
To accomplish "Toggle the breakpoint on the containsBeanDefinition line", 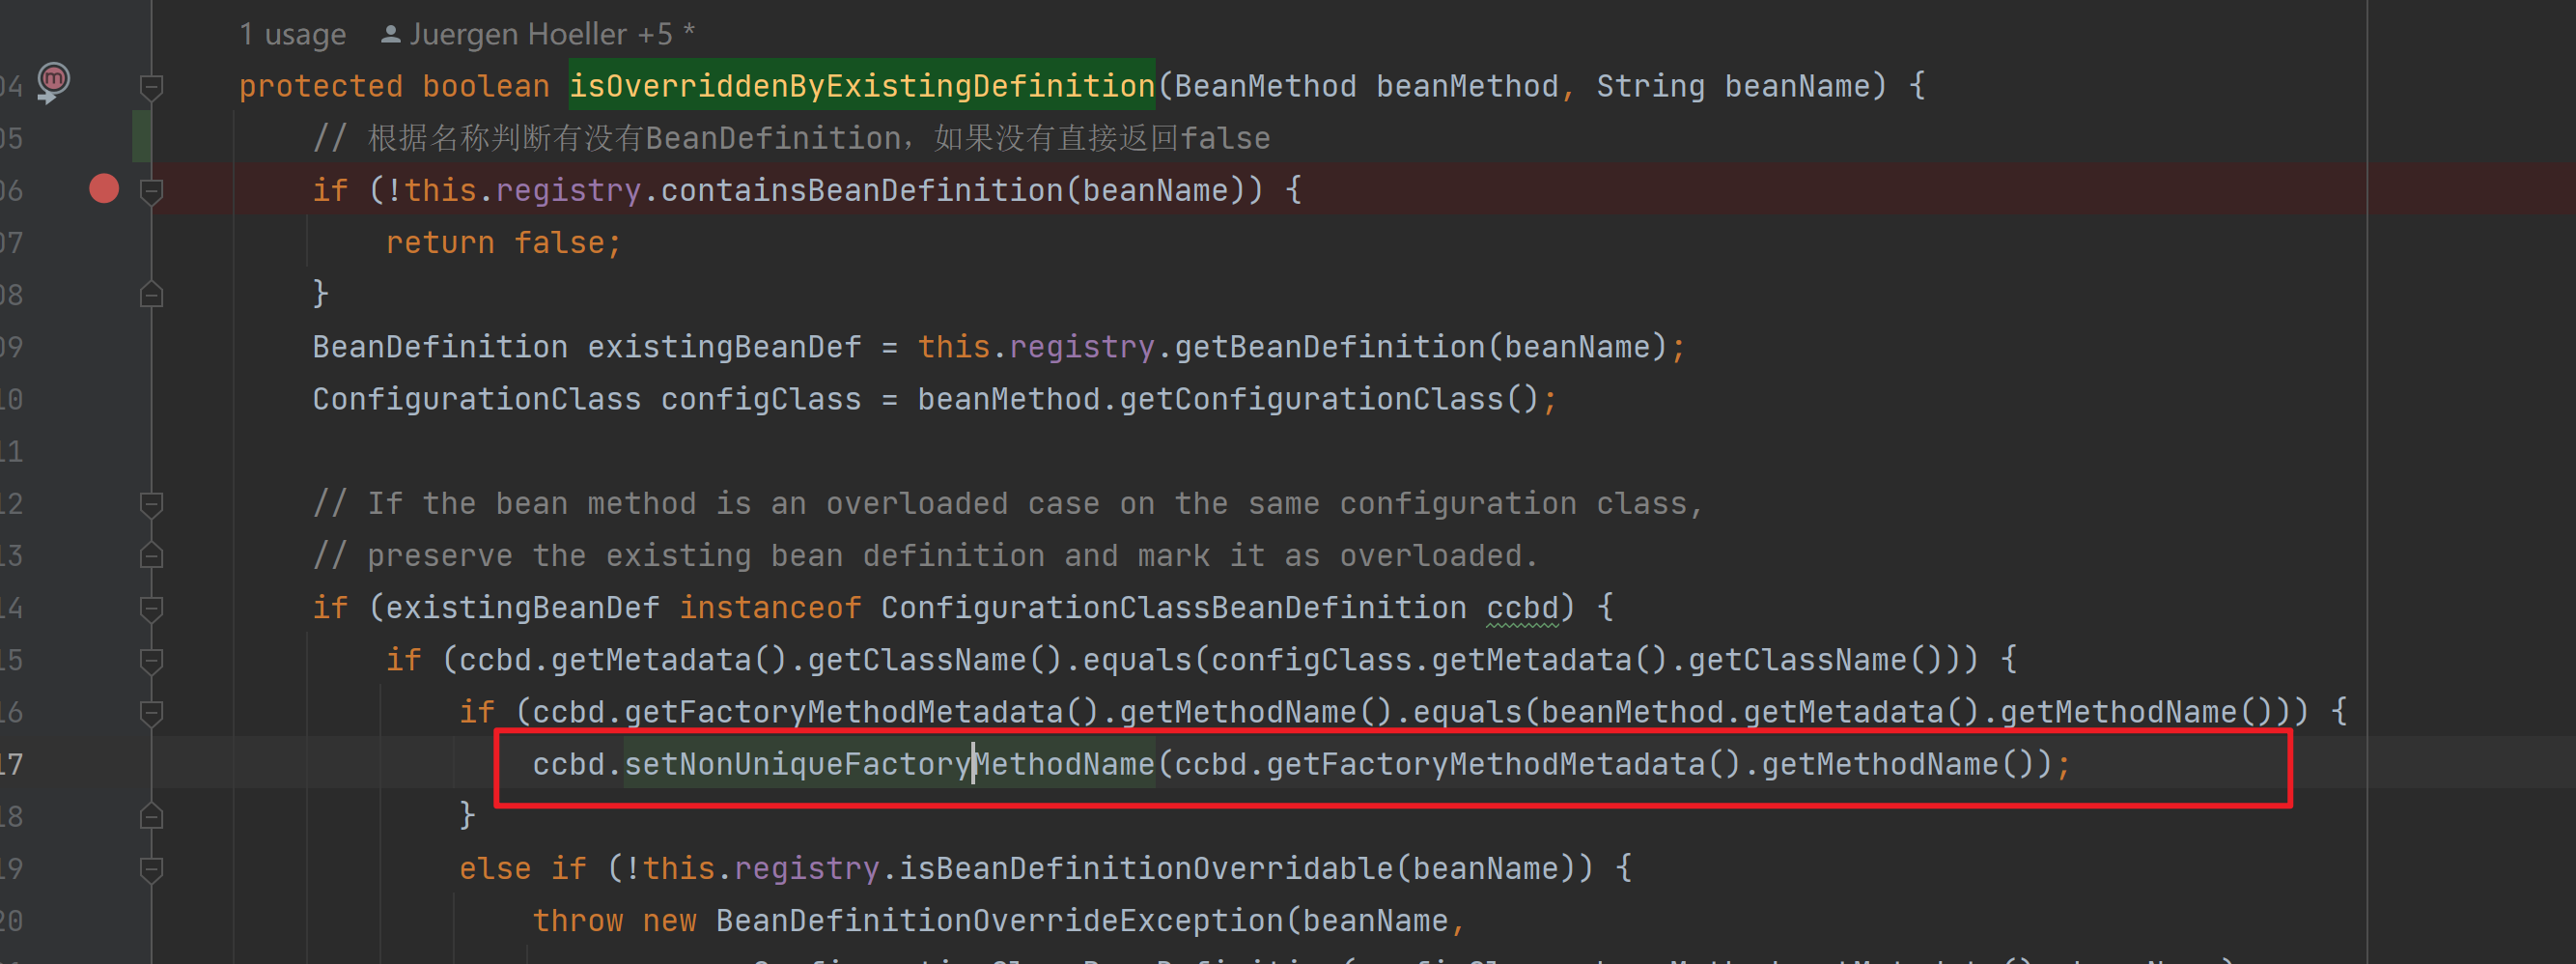I will tap(104, 189).
